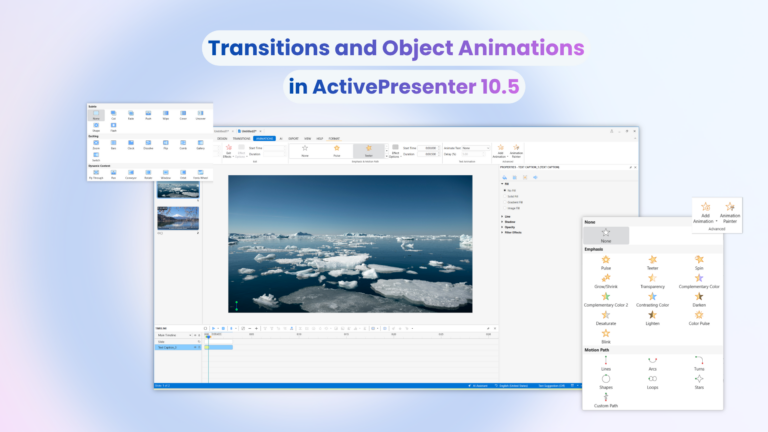Select Teeter in the ribbon gallery
768x432 pixels.
(368, 151)
